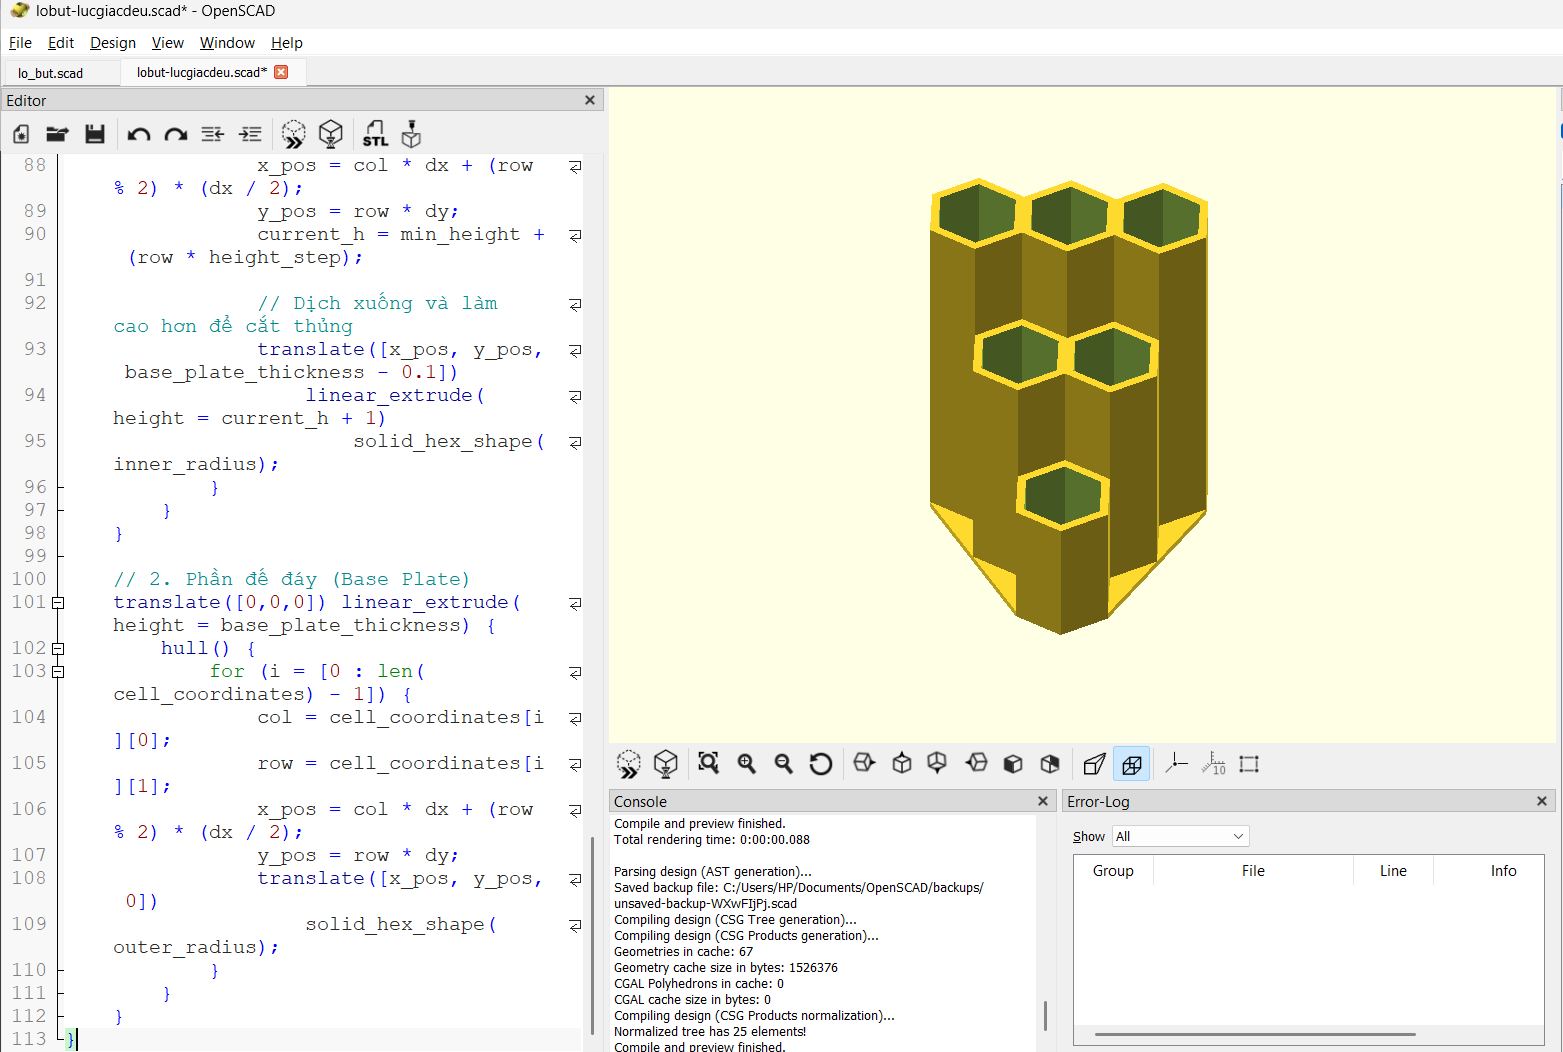
Task: Toggle Orthogonal projection
Action: coord(1132,764)
